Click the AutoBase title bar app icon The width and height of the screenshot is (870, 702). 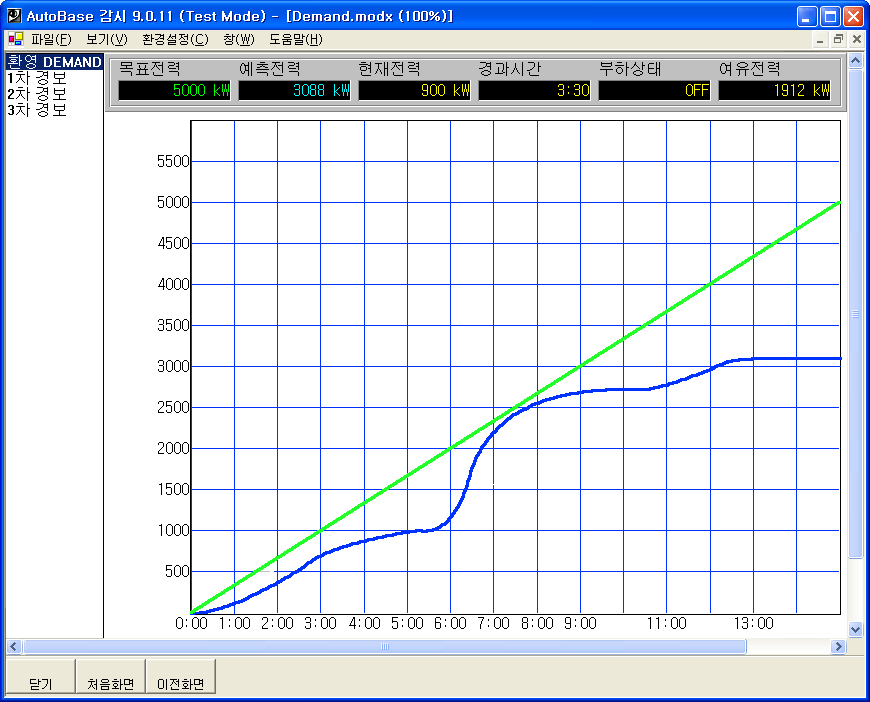pyautogui.click(x=14, y=16)
